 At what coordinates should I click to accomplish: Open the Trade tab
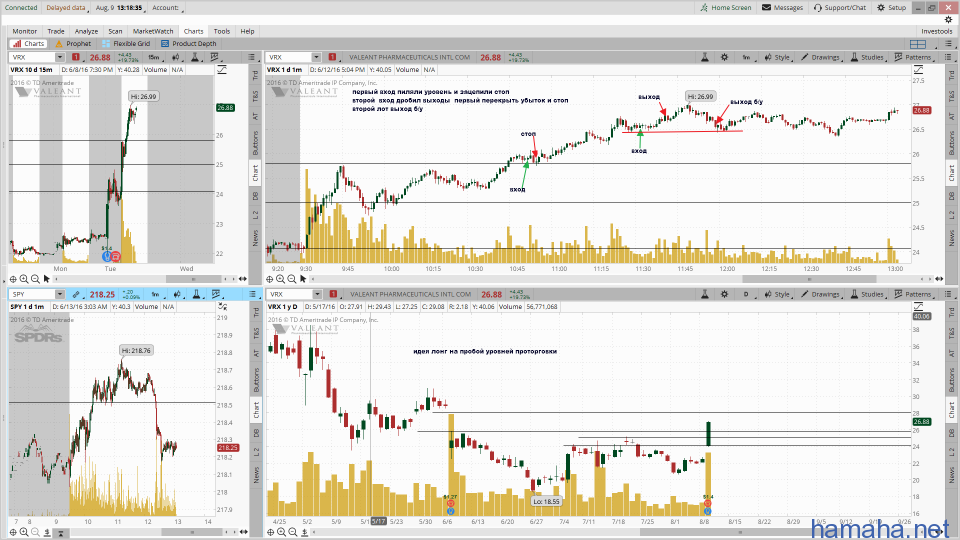[x=56, y=31]
